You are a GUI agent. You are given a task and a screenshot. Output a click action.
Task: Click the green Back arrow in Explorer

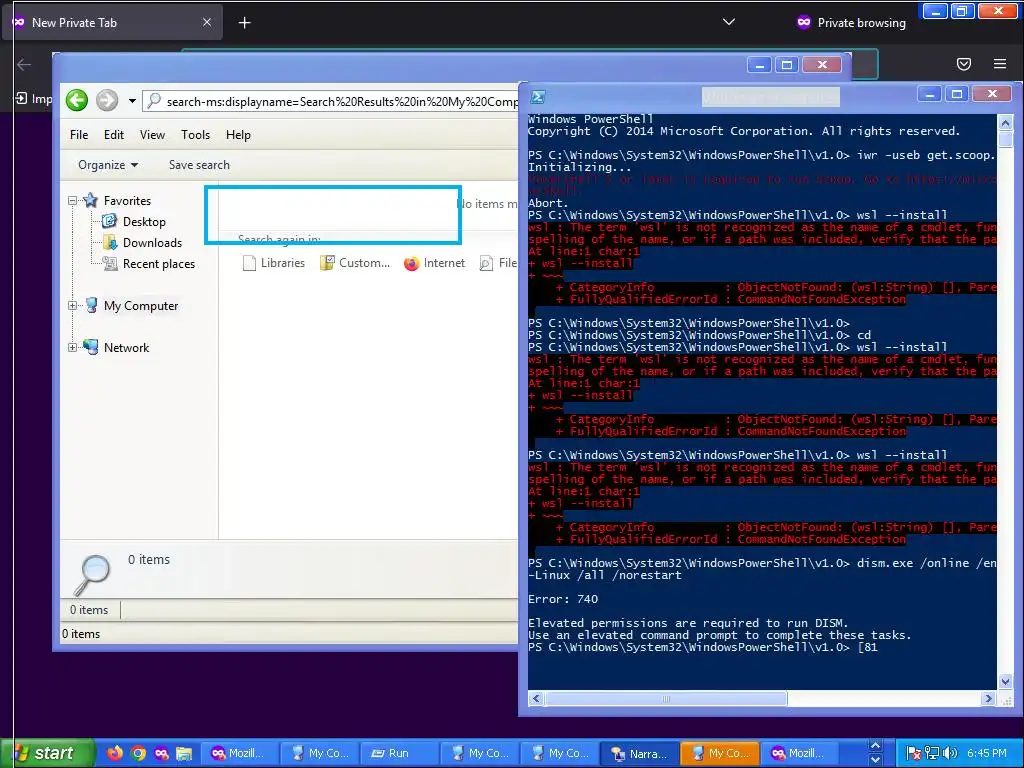click(77, 101)
